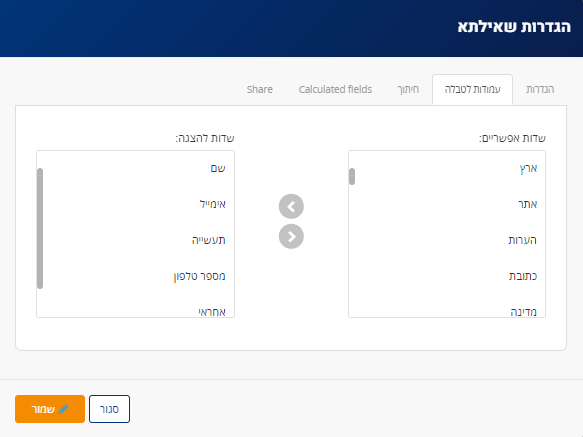583x437 pixels.
Task: Click the right arrow move-field button
Action: coord(291,237)
